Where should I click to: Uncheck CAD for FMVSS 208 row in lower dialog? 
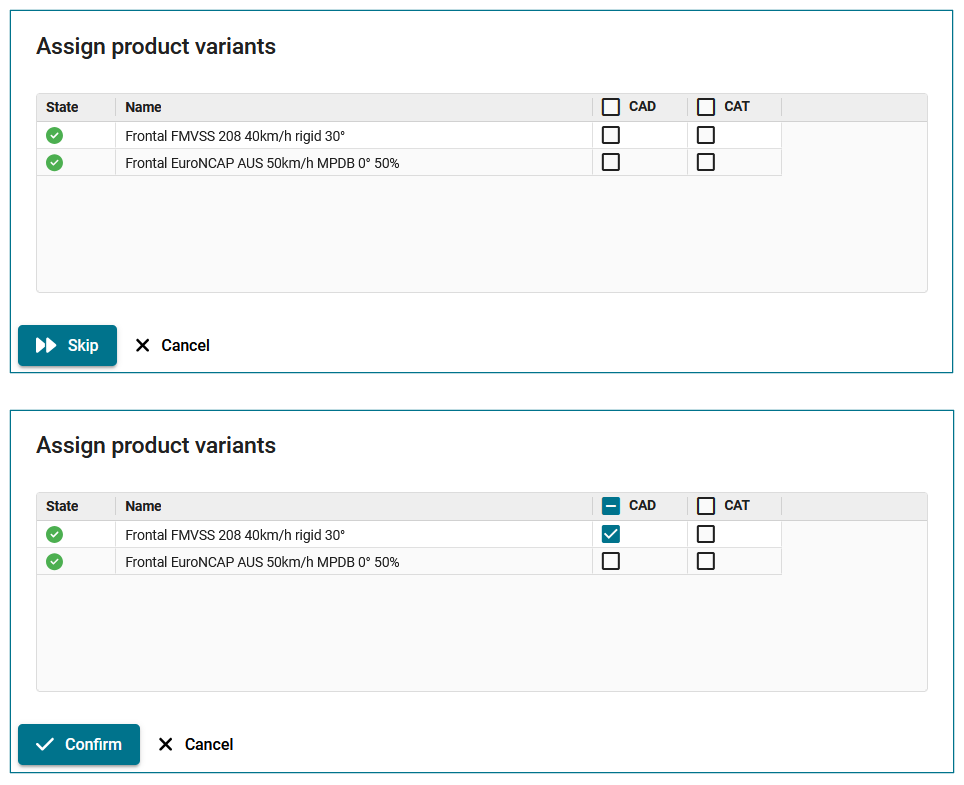(610, 534)
